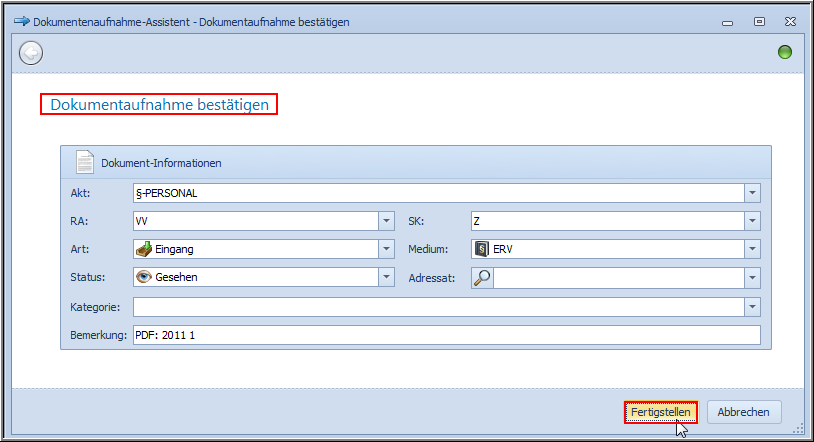This screenshot has height=442, width=814.
Task: Click the Dokument-Informationen page icon
Action: tap(85, 162)
